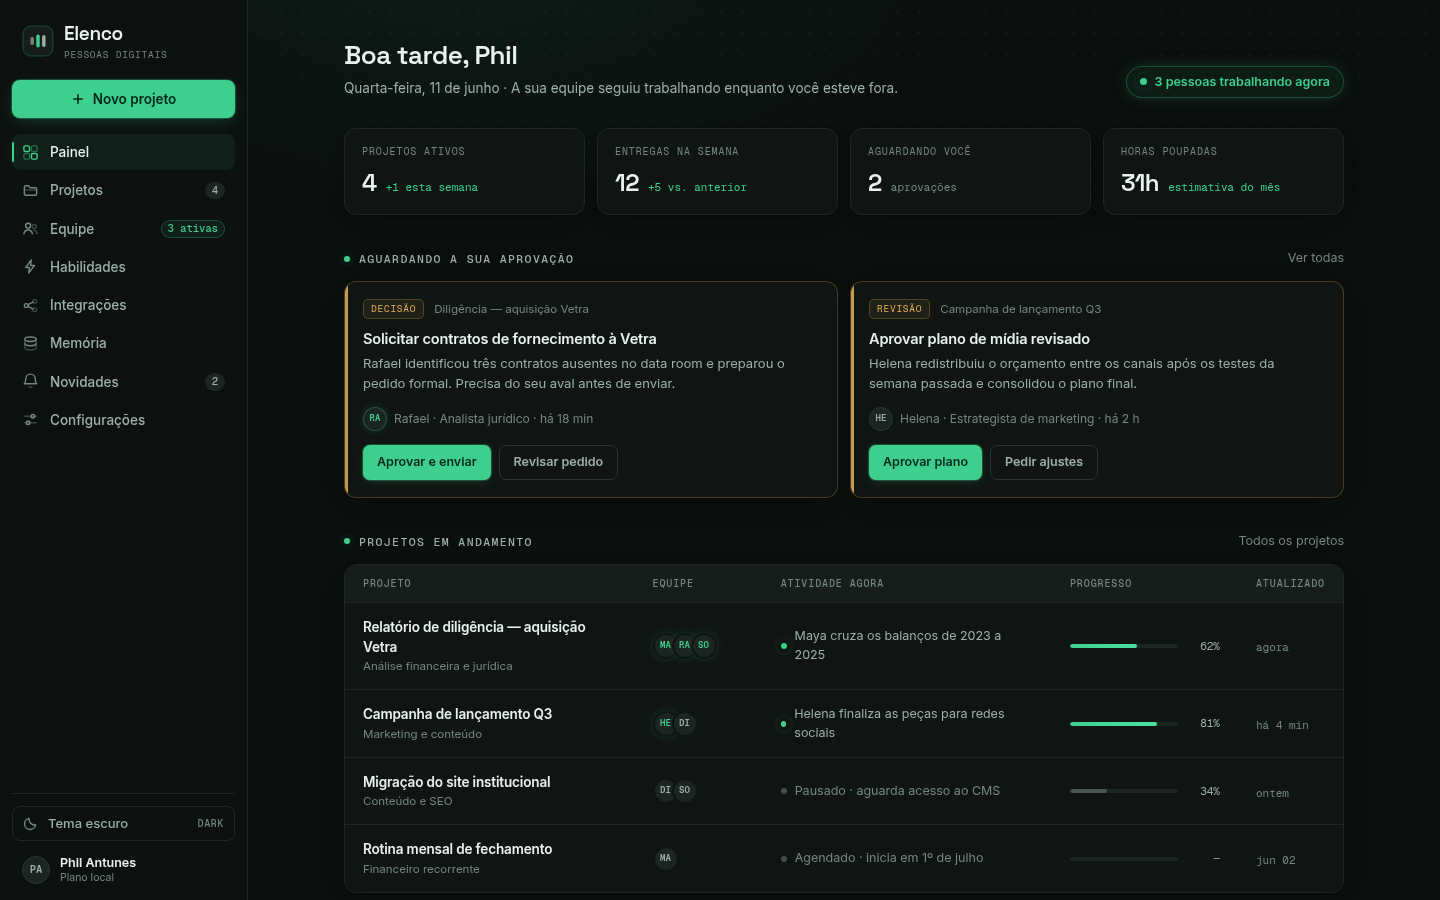Open the Painel menu item
The image size is (1440, 900).
(123, 152)
